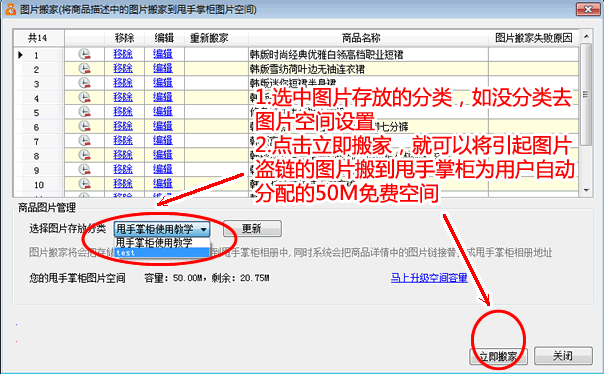Edit the product in row 4
The image size is (604, 374).
pyautogui.click(x=163, y=97)
